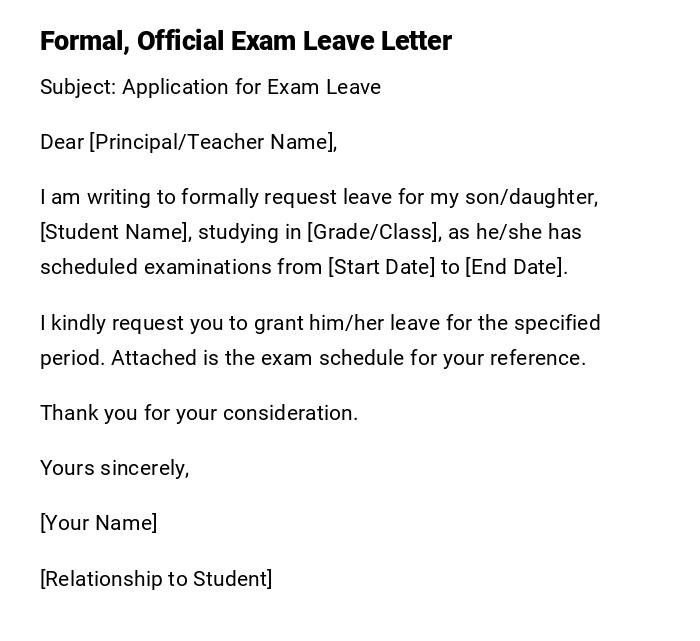Click the [Student Name] placeholder text
700x641 pixels.
click(x=114, y=232)
